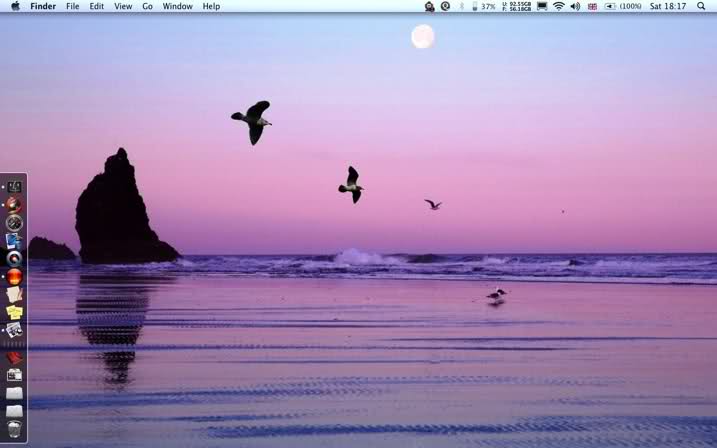Image resolution: width=717 pixels, height=448 pixels.
Task: Open the volume speaker menu
Action: pos(575,6)
